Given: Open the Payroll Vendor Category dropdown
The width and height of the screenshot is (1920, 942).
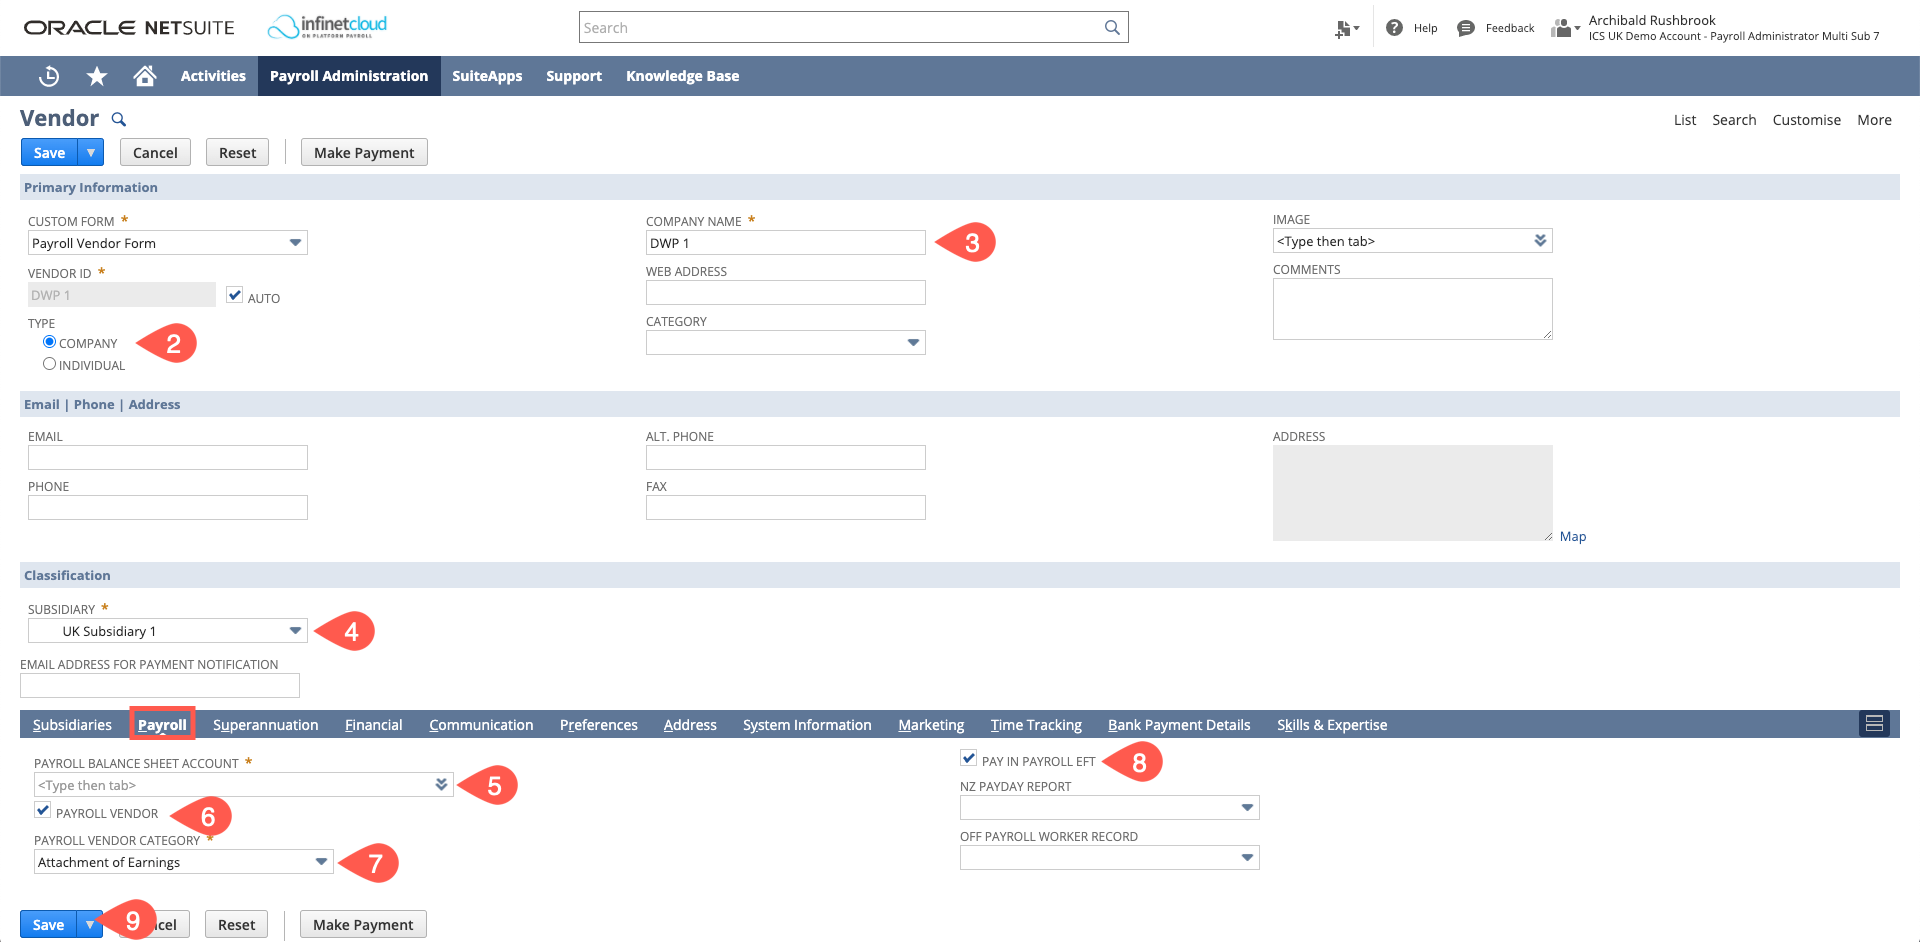Looking at the screenshot, I should 320,861.
